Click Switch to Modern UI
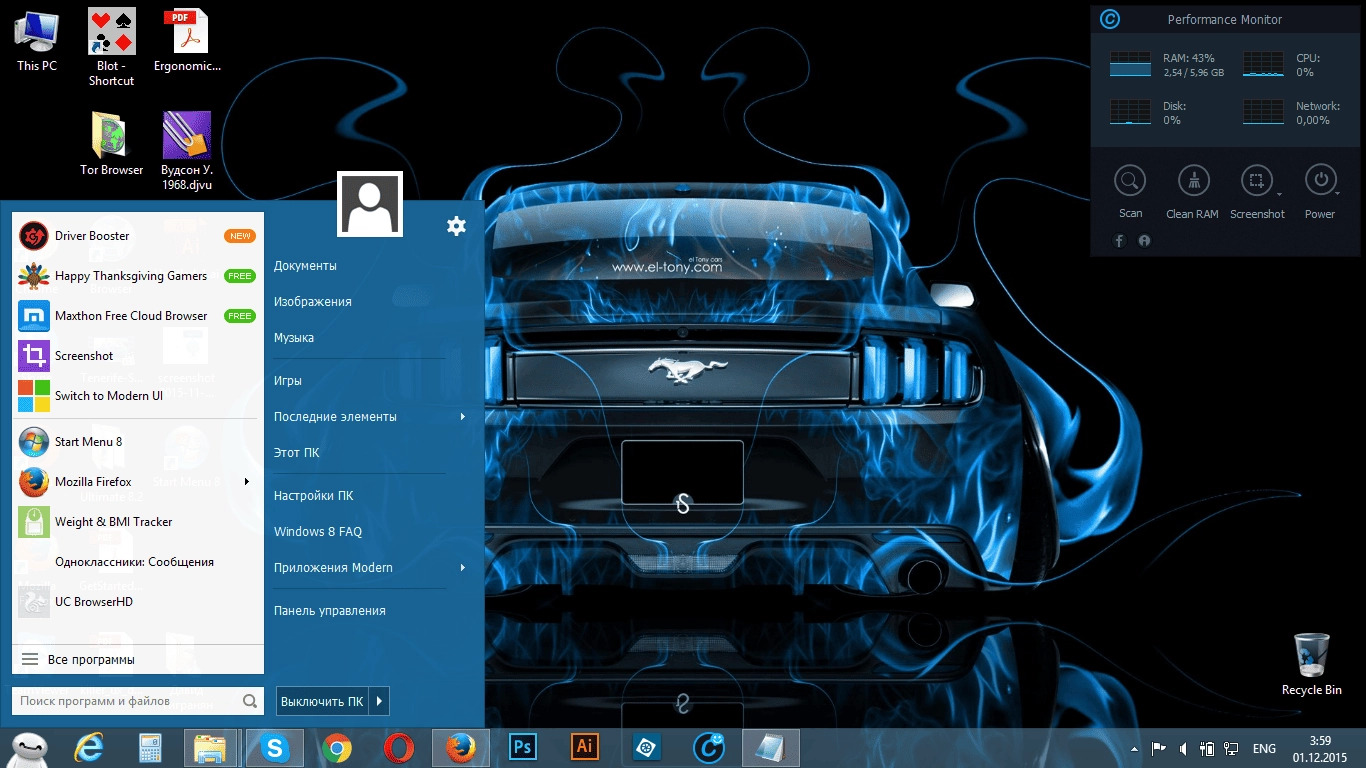Screen dimensions: 1366x768 pyautogui.click(x=138, y=396)
